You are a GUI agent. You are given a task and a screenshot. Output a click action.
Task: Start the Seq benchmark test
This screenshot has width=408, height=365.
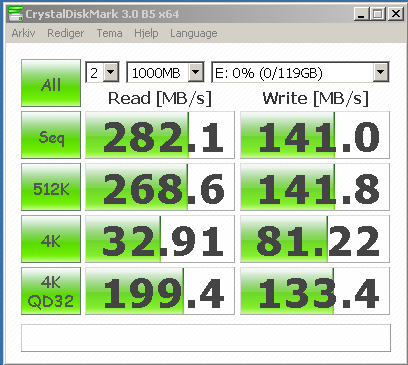[51, 135]
